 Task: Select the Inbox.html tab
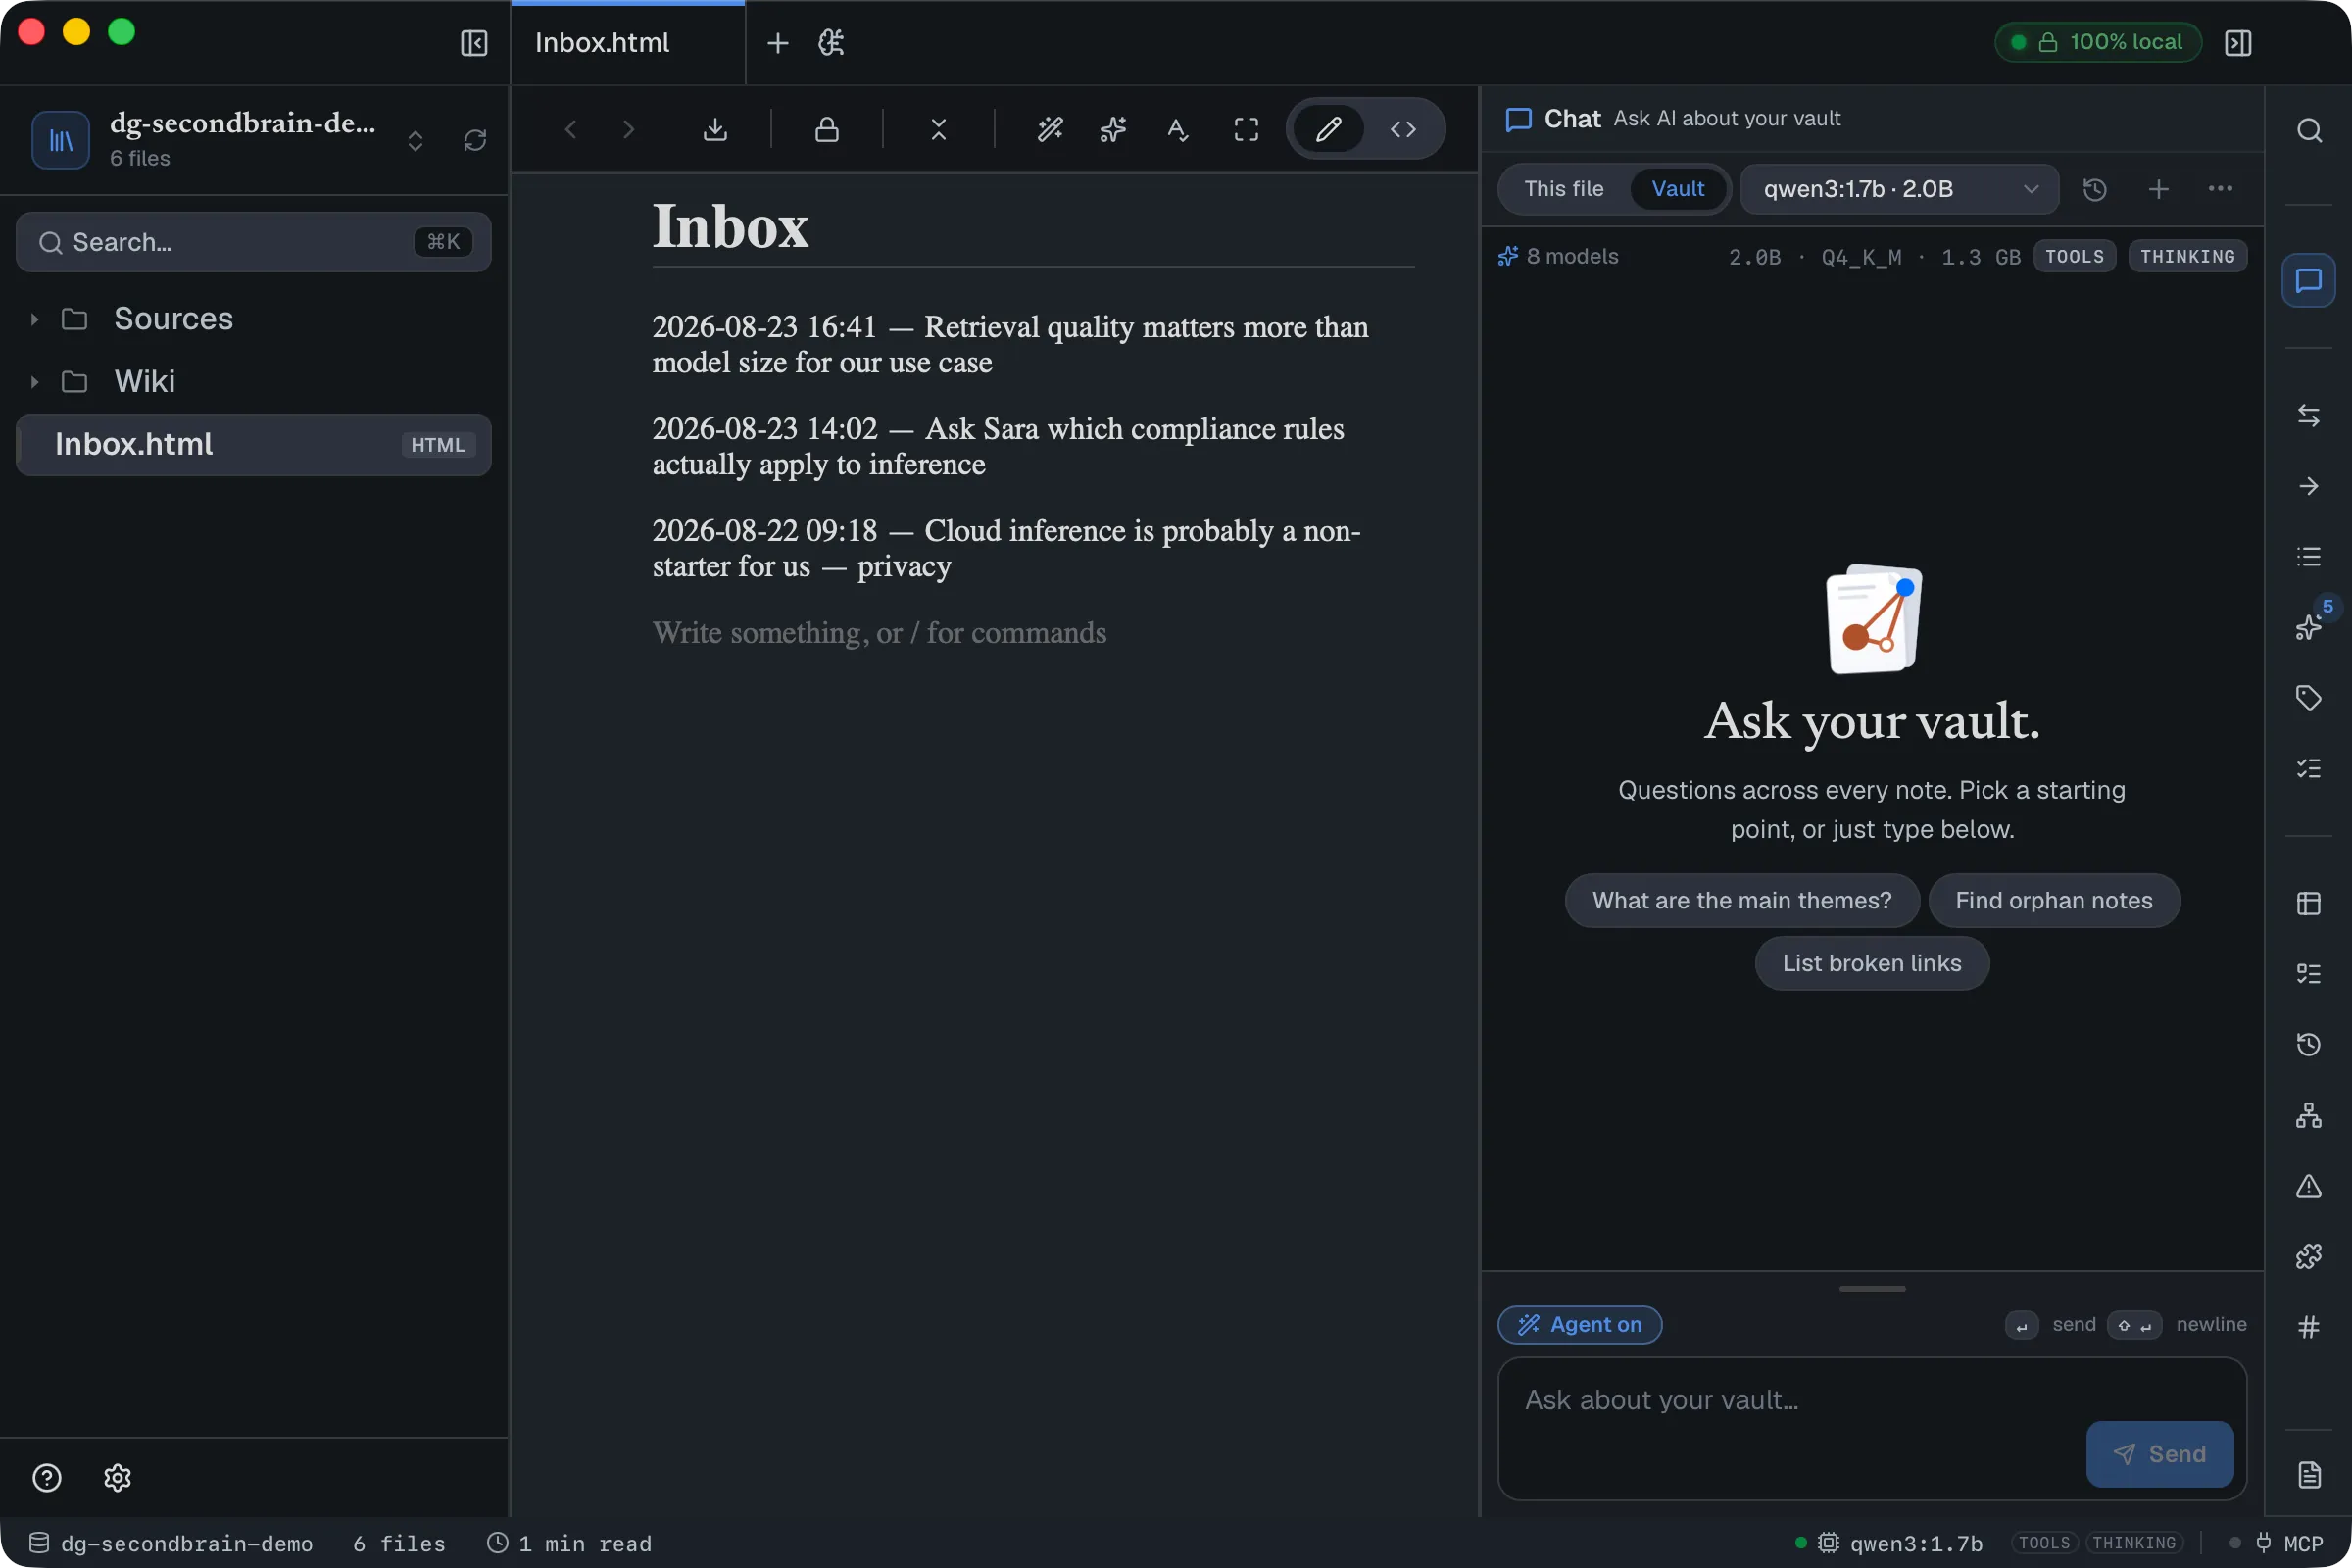(x=627, y=43)
